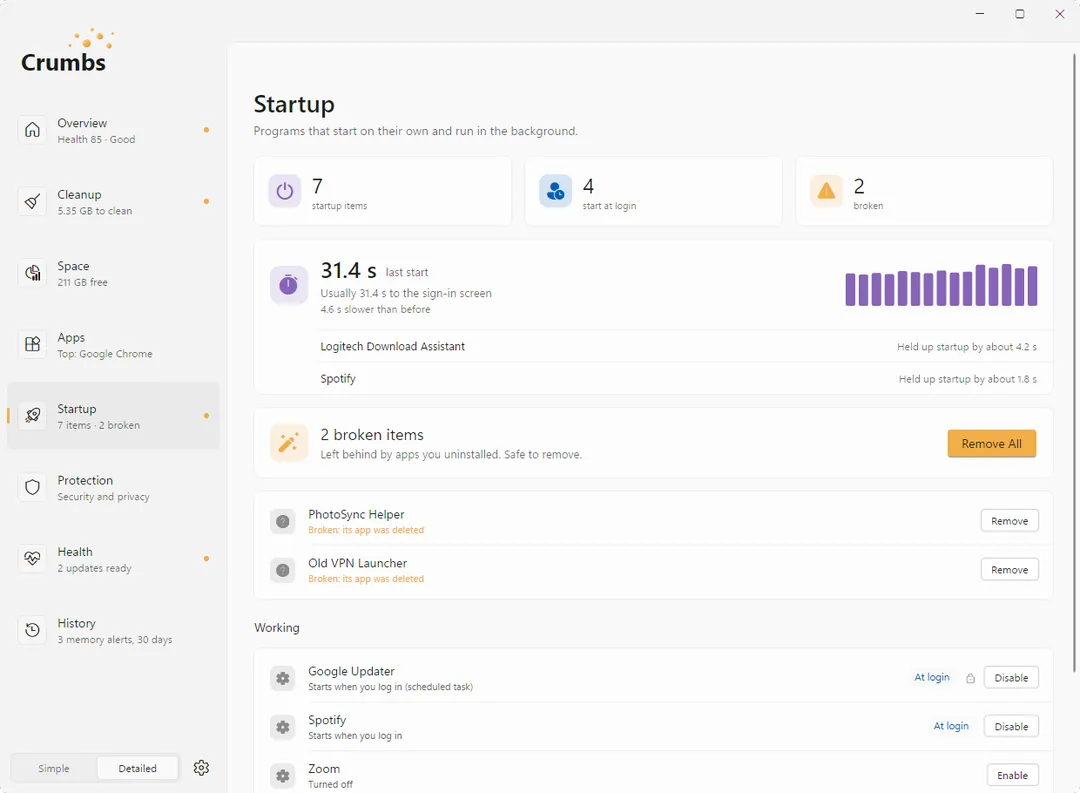The image size is (1080, 793).
Task: Click the '4.6 s slower than before' text
Action: (375, 309)
